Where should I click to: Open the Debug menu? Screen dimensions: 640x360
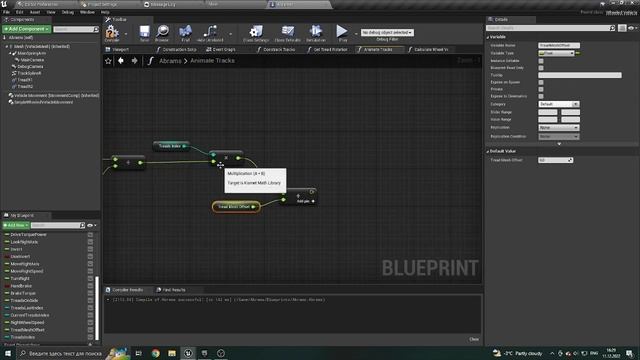coord(68,12)
